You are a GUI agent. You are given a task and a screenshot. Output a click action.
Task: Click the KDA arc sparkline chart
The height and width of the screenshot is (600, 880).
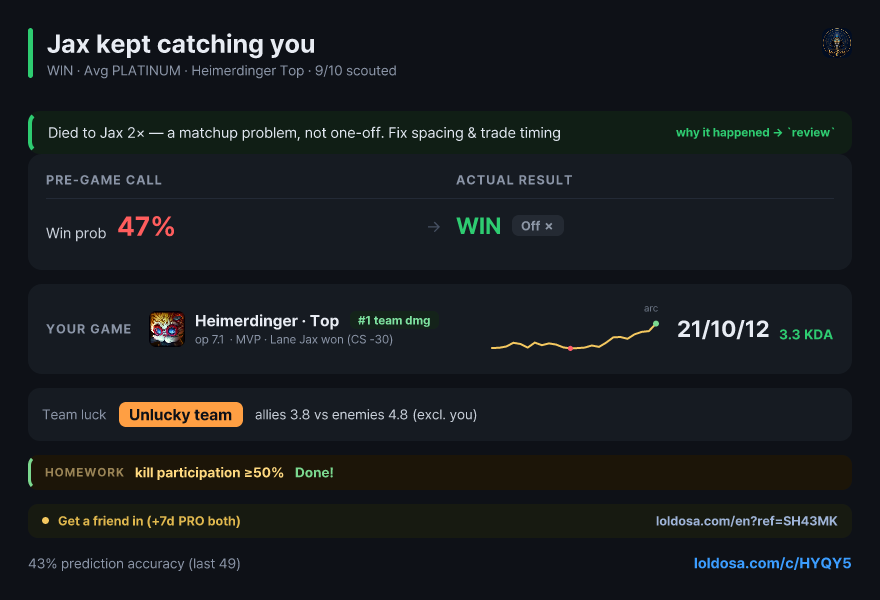575,336
